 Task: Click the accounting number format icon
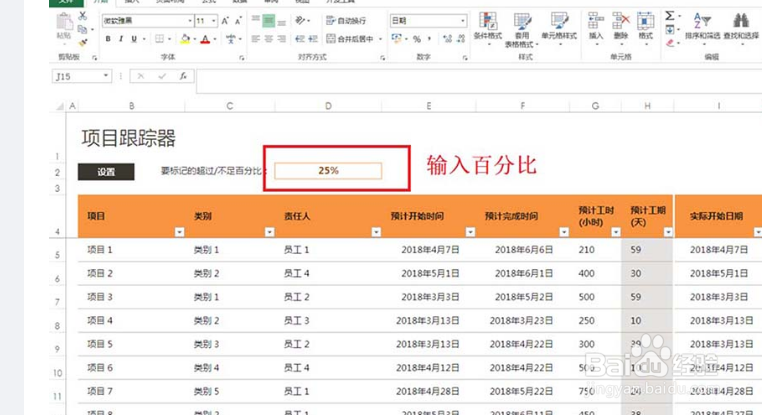(x=397, y=38)
